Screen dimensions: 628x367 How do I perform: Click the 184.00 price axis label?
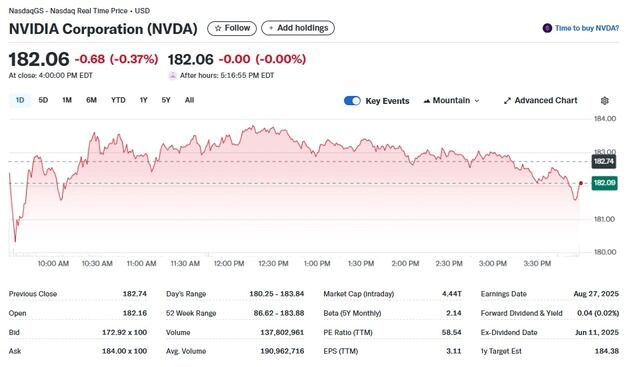tap(604, 119)
